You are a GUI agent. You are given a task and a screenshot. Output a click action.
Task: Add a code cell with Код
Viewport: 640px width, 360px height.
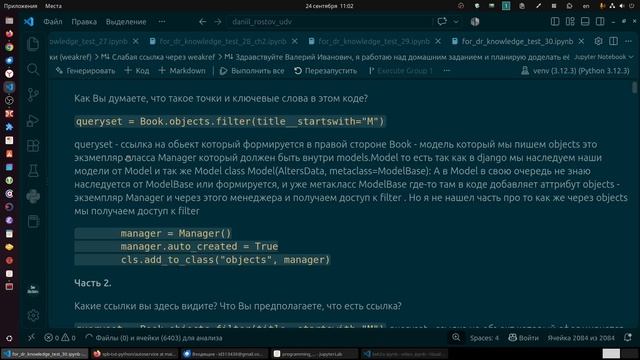(137, 71)
